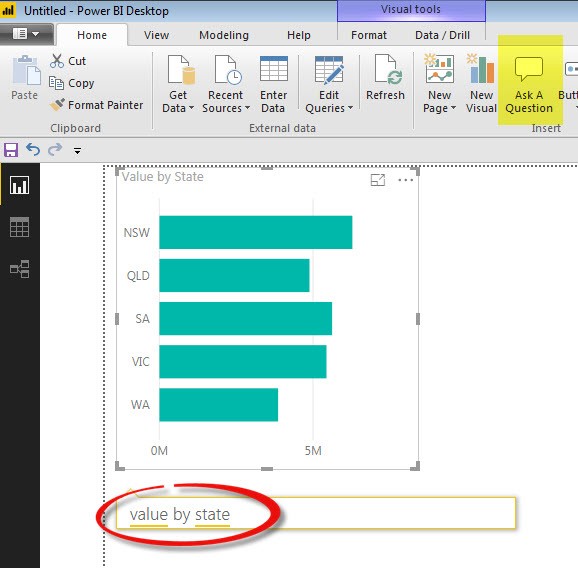Expand the Get Data dropdown arrow

[191, 108]
